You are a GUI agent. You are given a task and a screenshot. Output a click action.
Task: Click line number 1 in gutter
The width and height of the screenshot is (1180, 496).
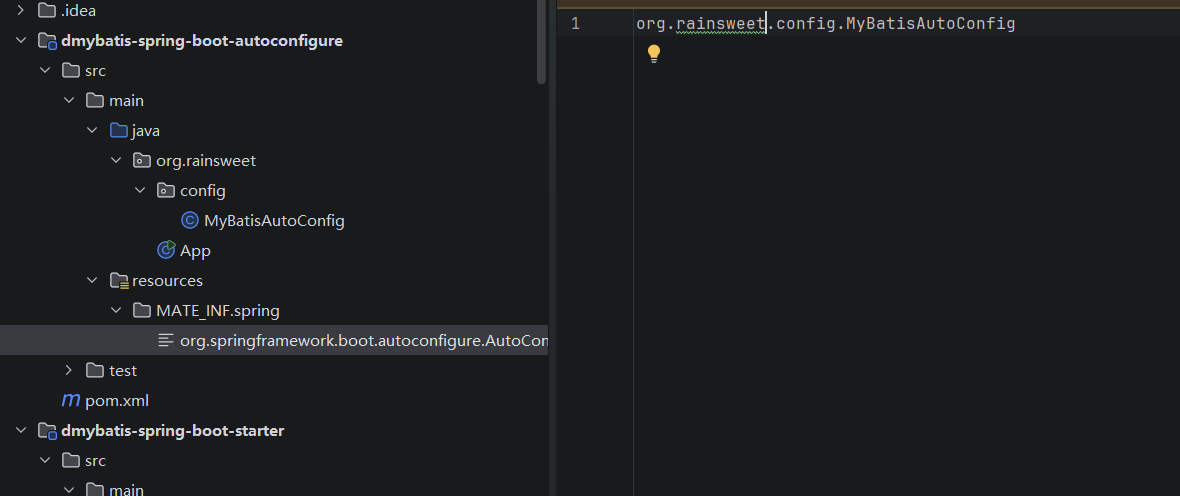click(575, 23)
